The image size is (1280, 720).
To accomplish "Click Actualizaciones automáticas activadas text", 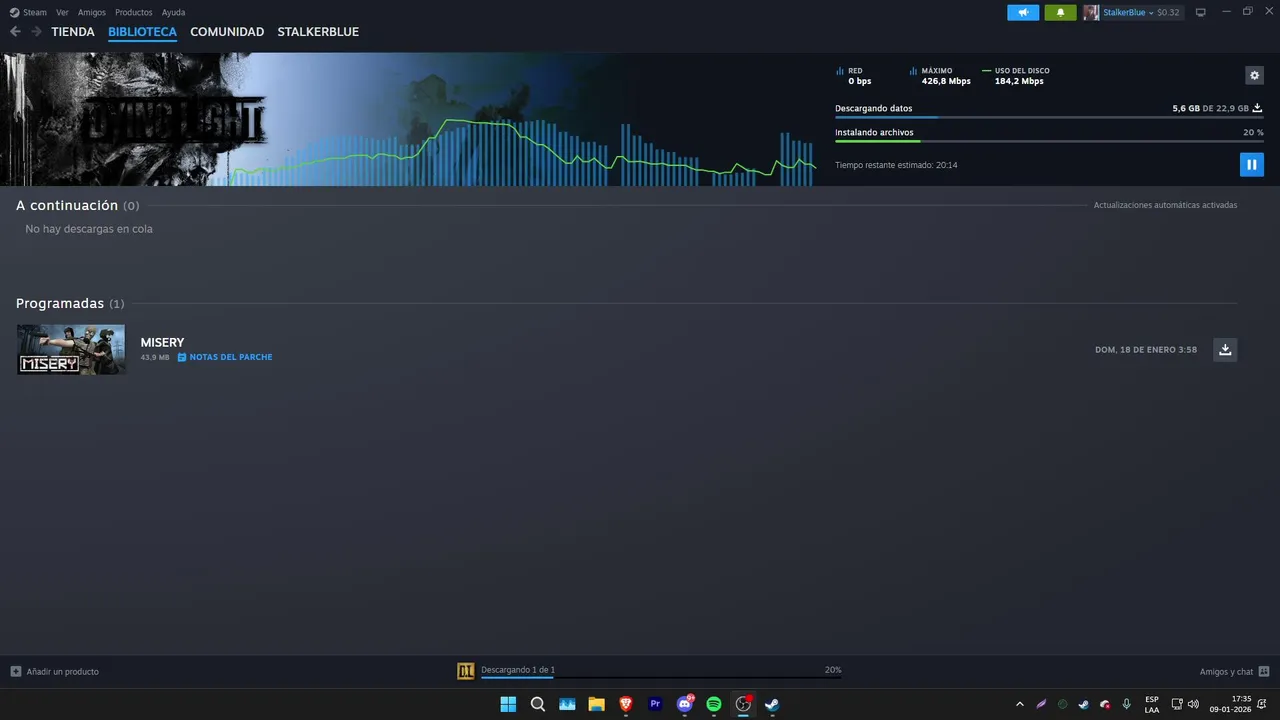I will (x=1165, y=205).
